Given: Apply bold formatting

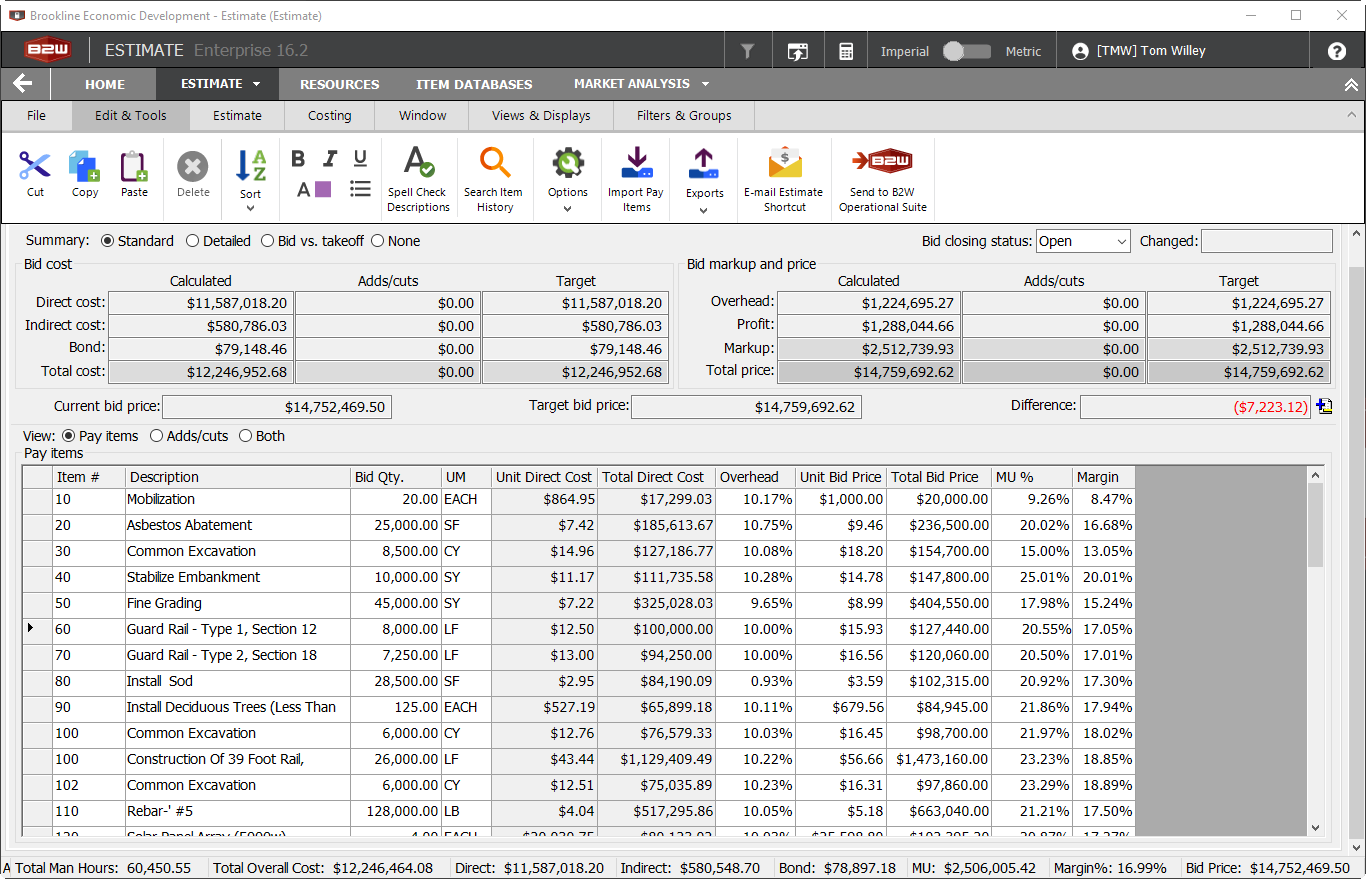Looking at the screenshot, I should (x=298, y=158).
